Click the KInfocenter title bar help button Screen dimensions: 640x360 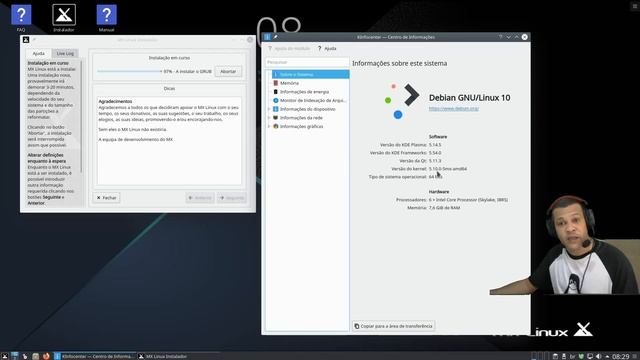pyautogui.click(x=500, y=37)
